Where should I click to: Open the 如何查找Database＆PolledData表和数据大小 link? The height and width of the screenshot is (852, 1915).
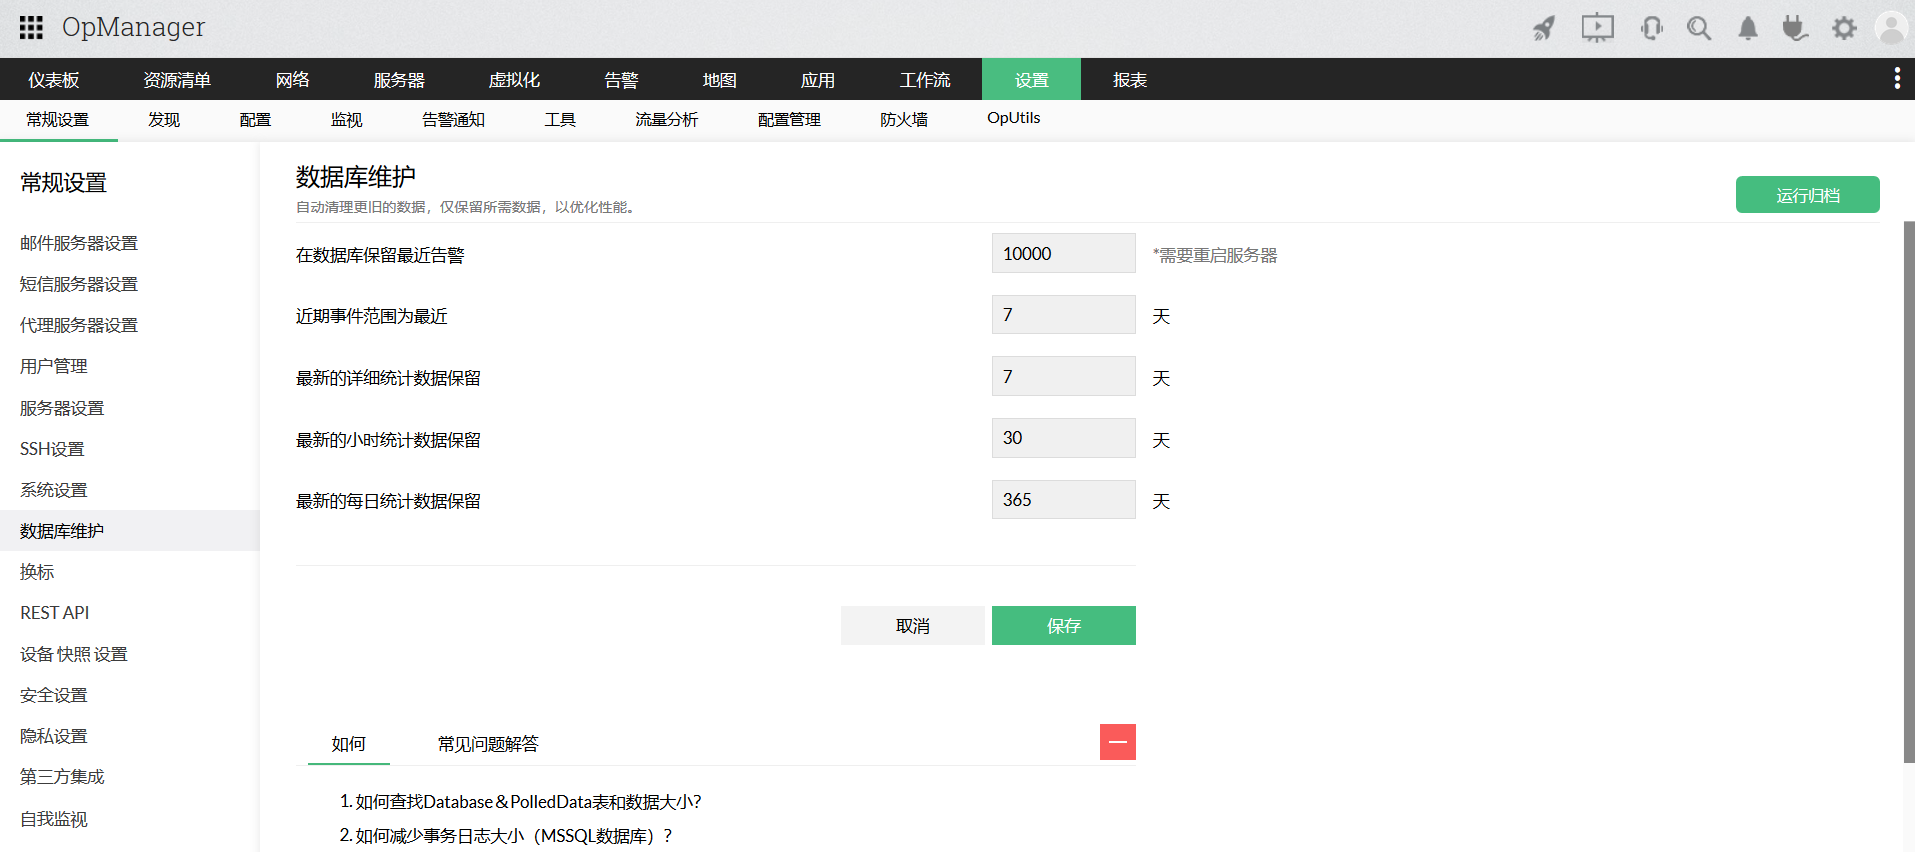528,802
